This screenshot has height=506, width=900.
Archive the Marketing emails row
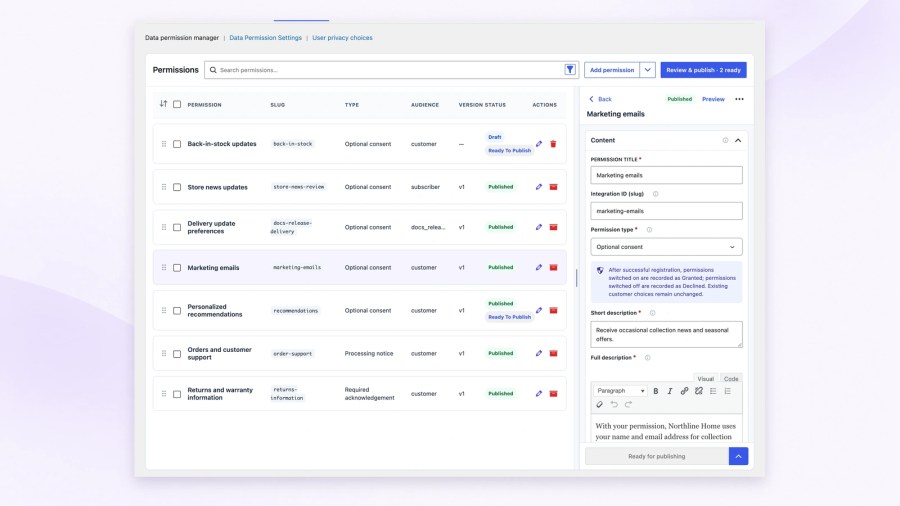click(553, 267)
